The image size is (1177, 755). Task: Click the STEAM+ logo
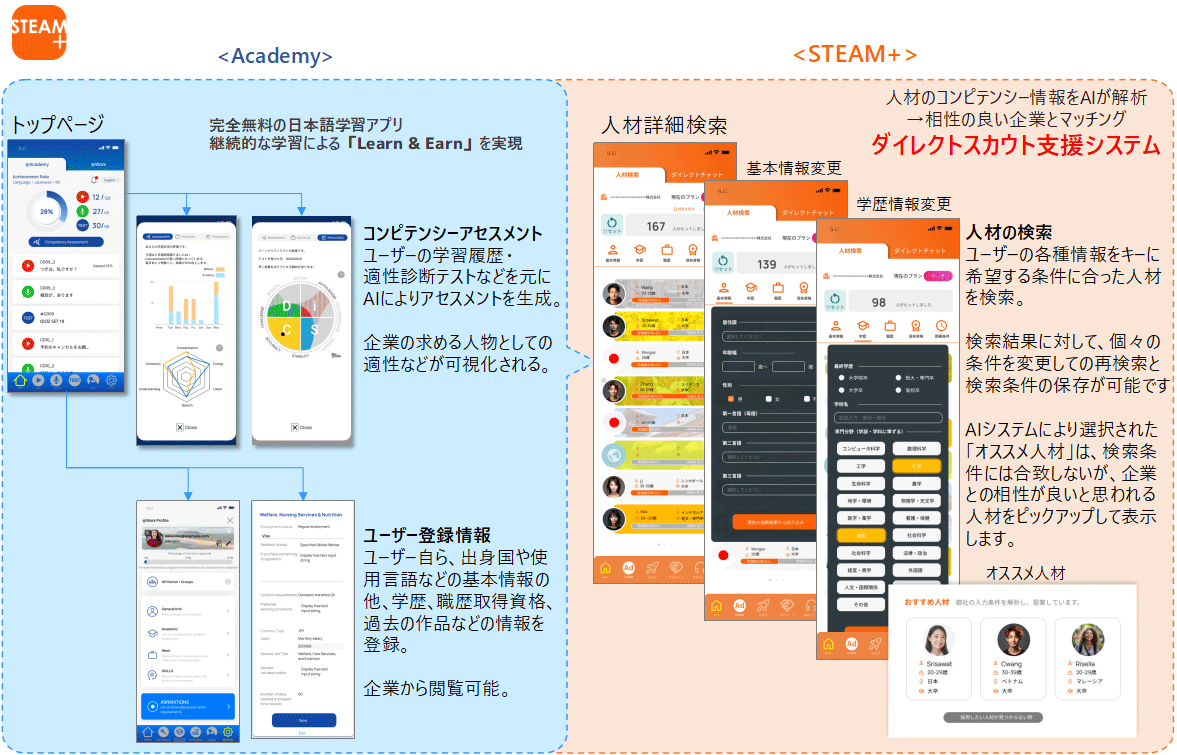pos(39,32)
